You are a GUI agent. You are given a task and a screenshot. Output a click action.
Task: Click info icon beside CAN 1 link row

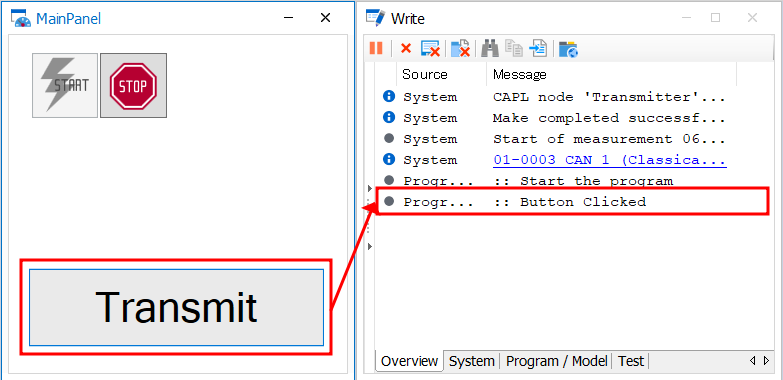[x=389, y=159]
